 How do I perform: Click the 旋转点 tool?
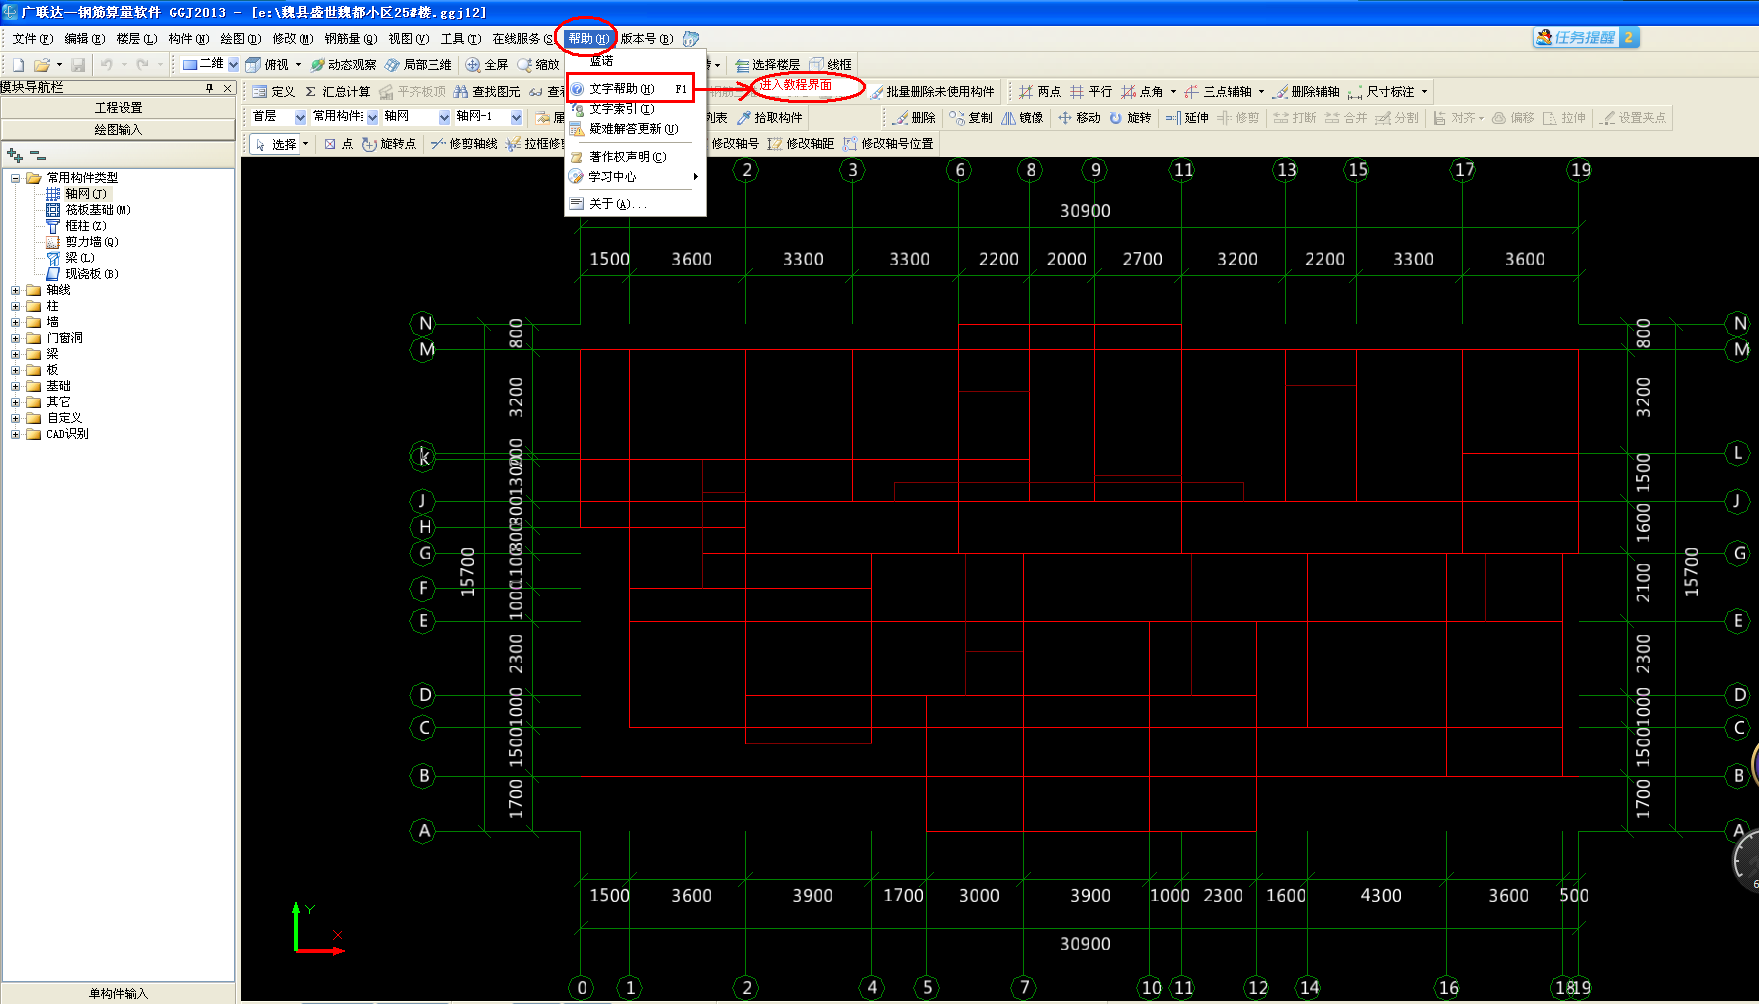pyautogui.click(x=389, y=144)
